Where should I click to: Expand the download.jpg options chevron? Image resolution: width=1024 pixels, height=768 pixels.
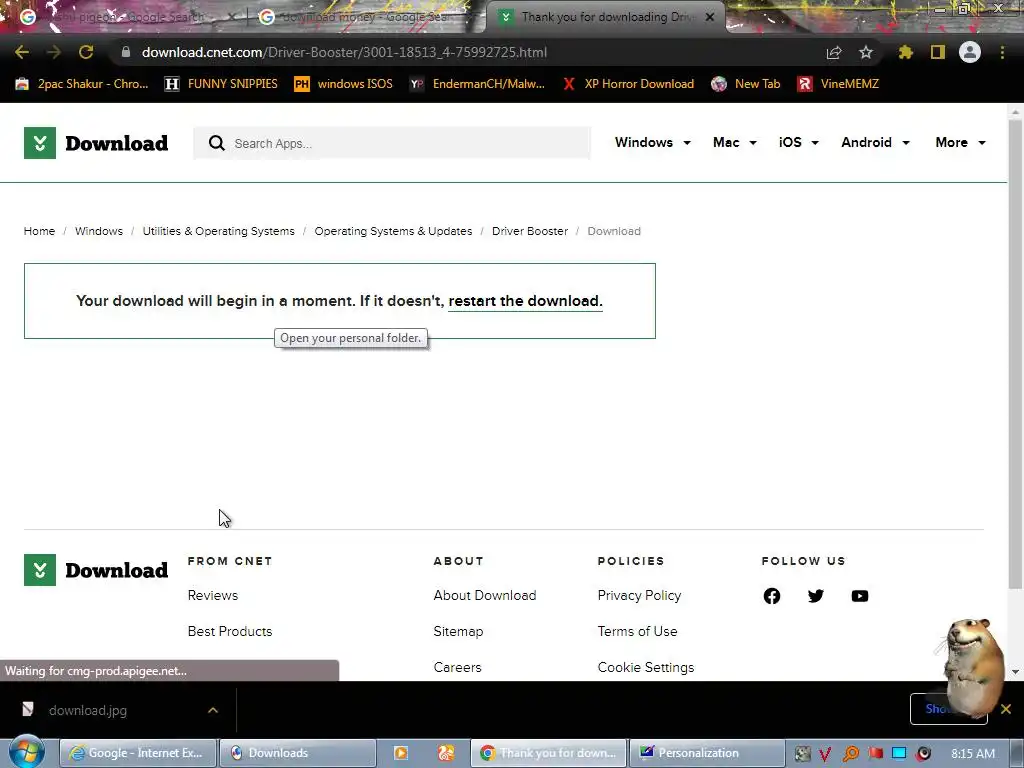click(213, 710)
